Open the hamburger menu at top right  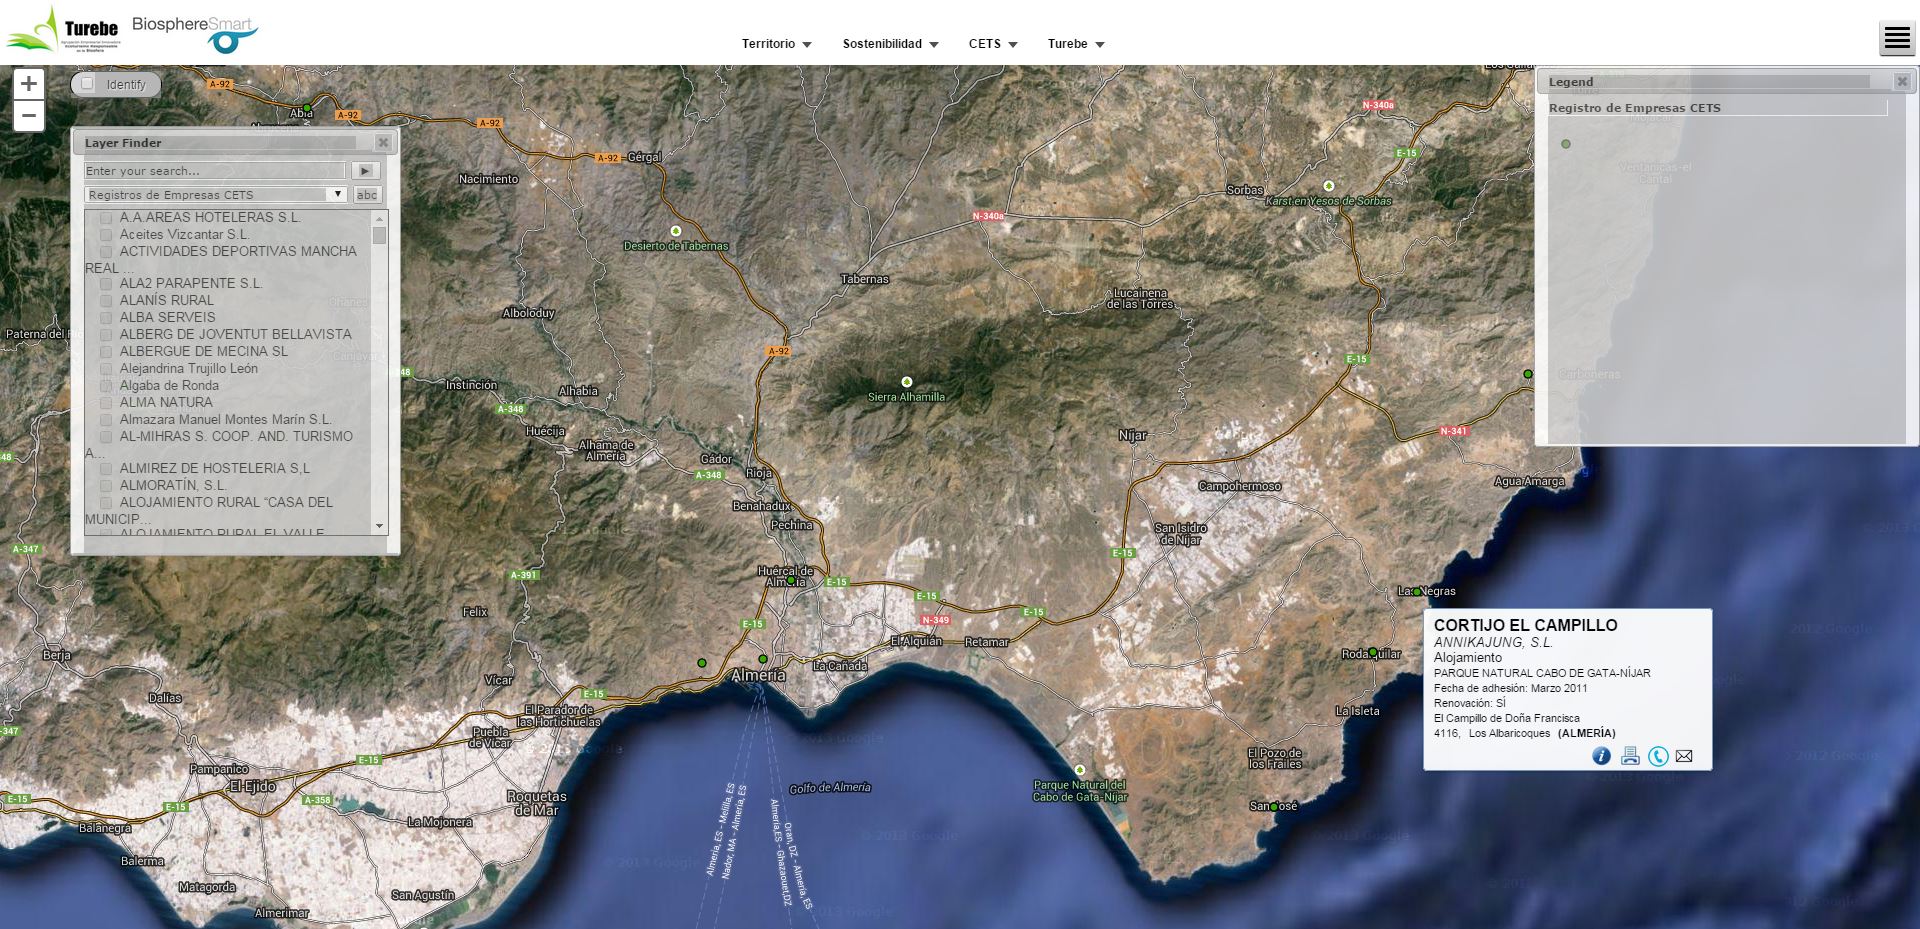[1896, 39]
